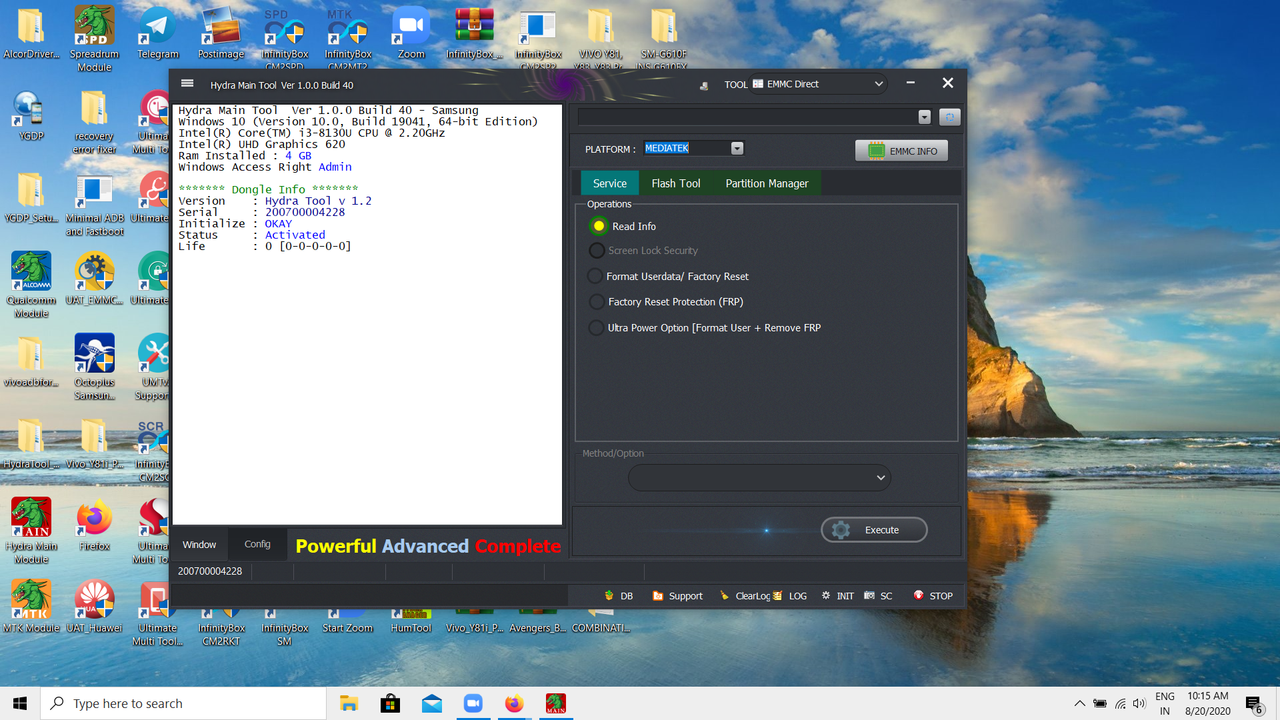Open Mail app from the taskbar
This screenshot has height=720, width=1280.
[x=431, y=703]
